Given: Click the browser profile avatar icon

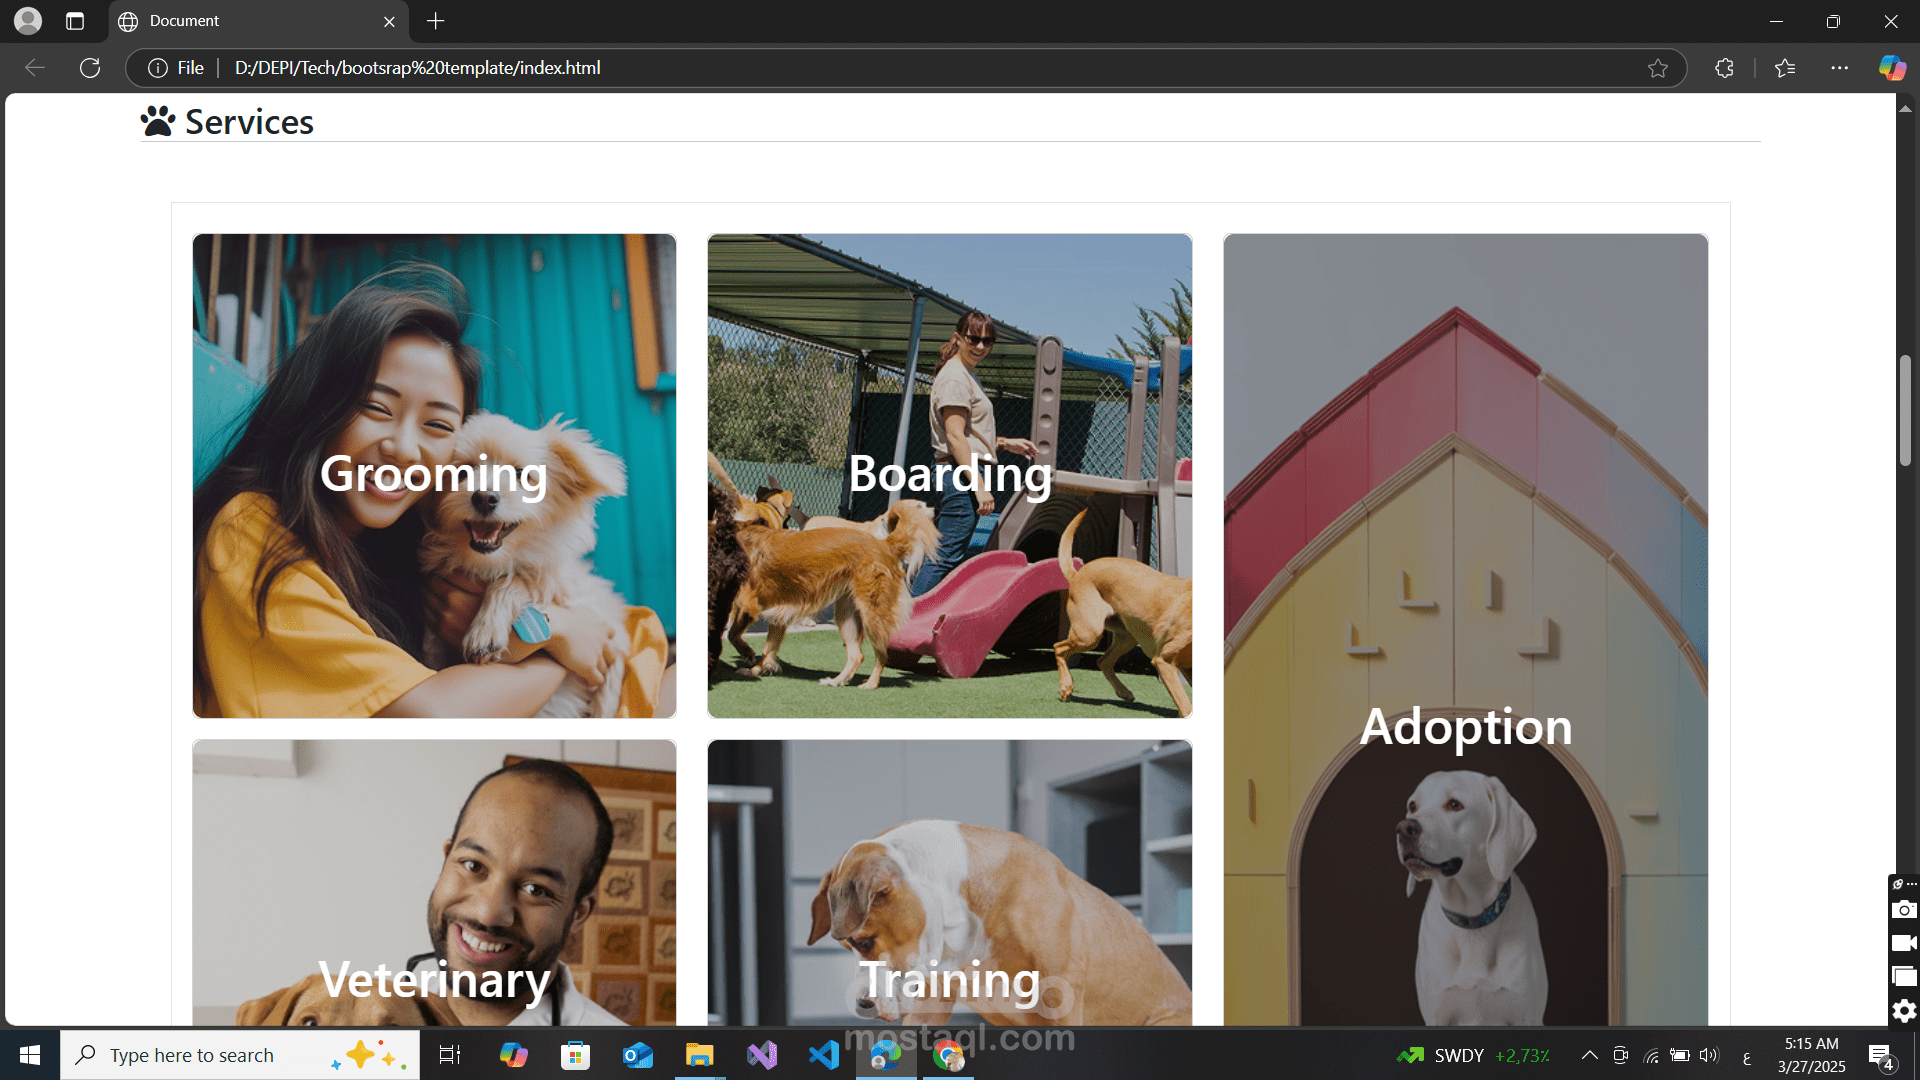Looking at the screenshot, I should click(x=28, y=21).
